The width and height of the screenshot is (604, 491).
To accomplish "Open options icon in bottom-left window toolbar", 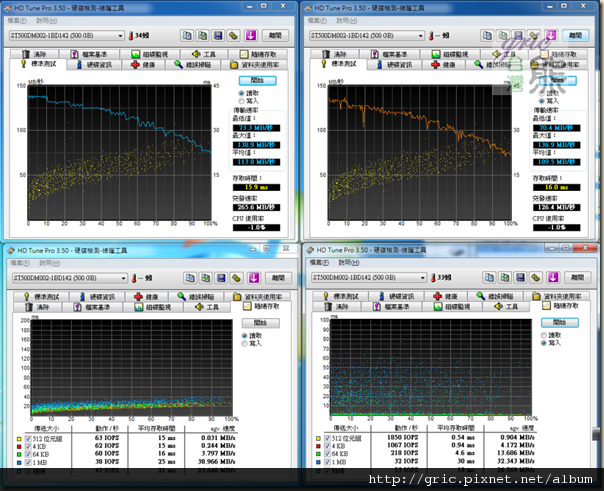I will click(237, 278).
